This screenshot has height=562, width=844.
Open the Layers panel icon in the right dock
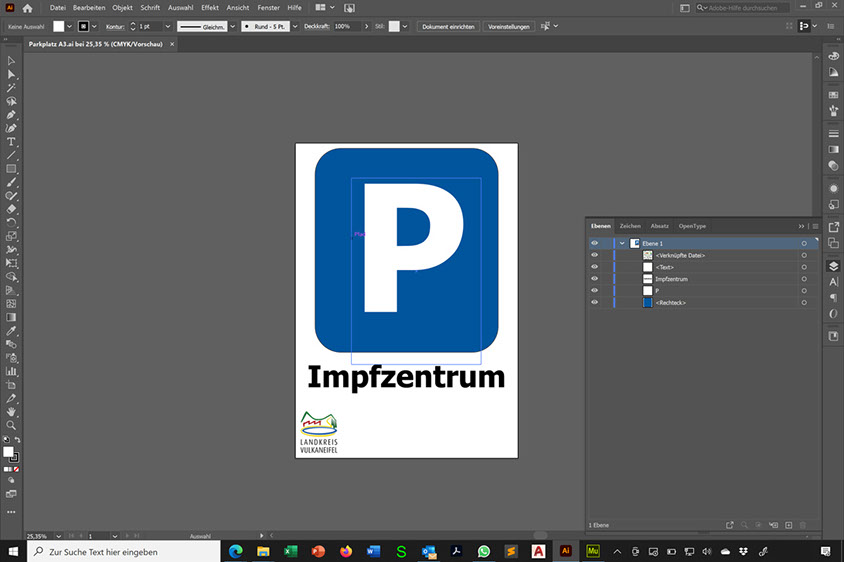point(833,266)
